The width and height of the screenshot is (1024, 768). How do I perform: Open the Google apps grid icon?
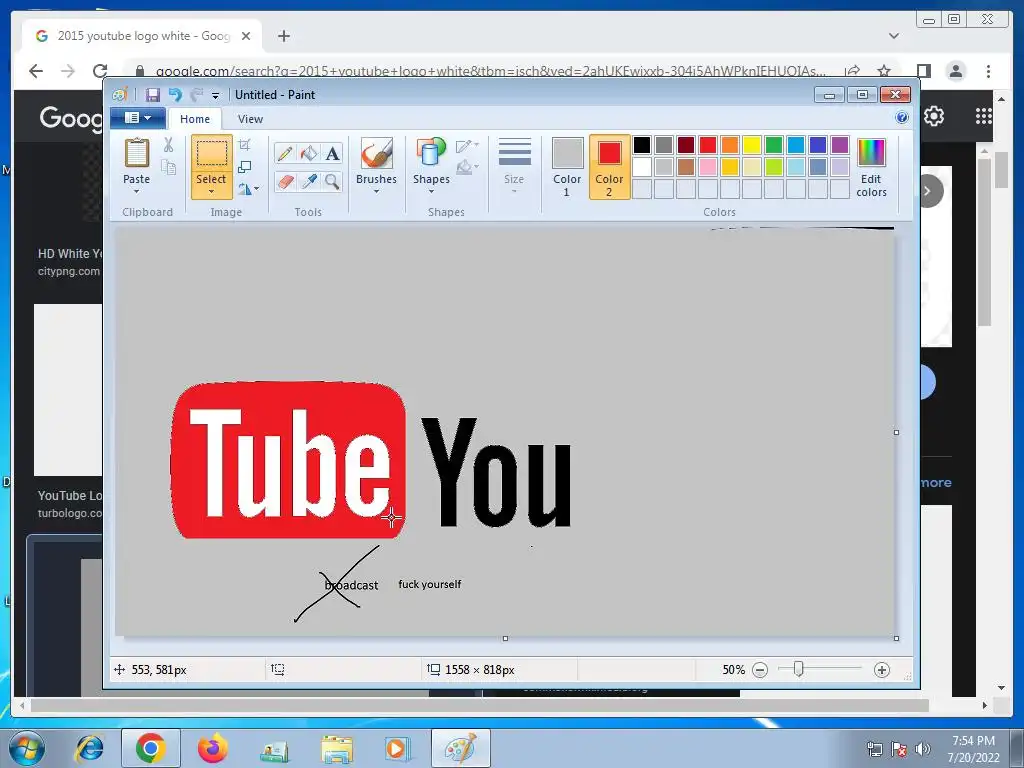(x=984, y=116)
